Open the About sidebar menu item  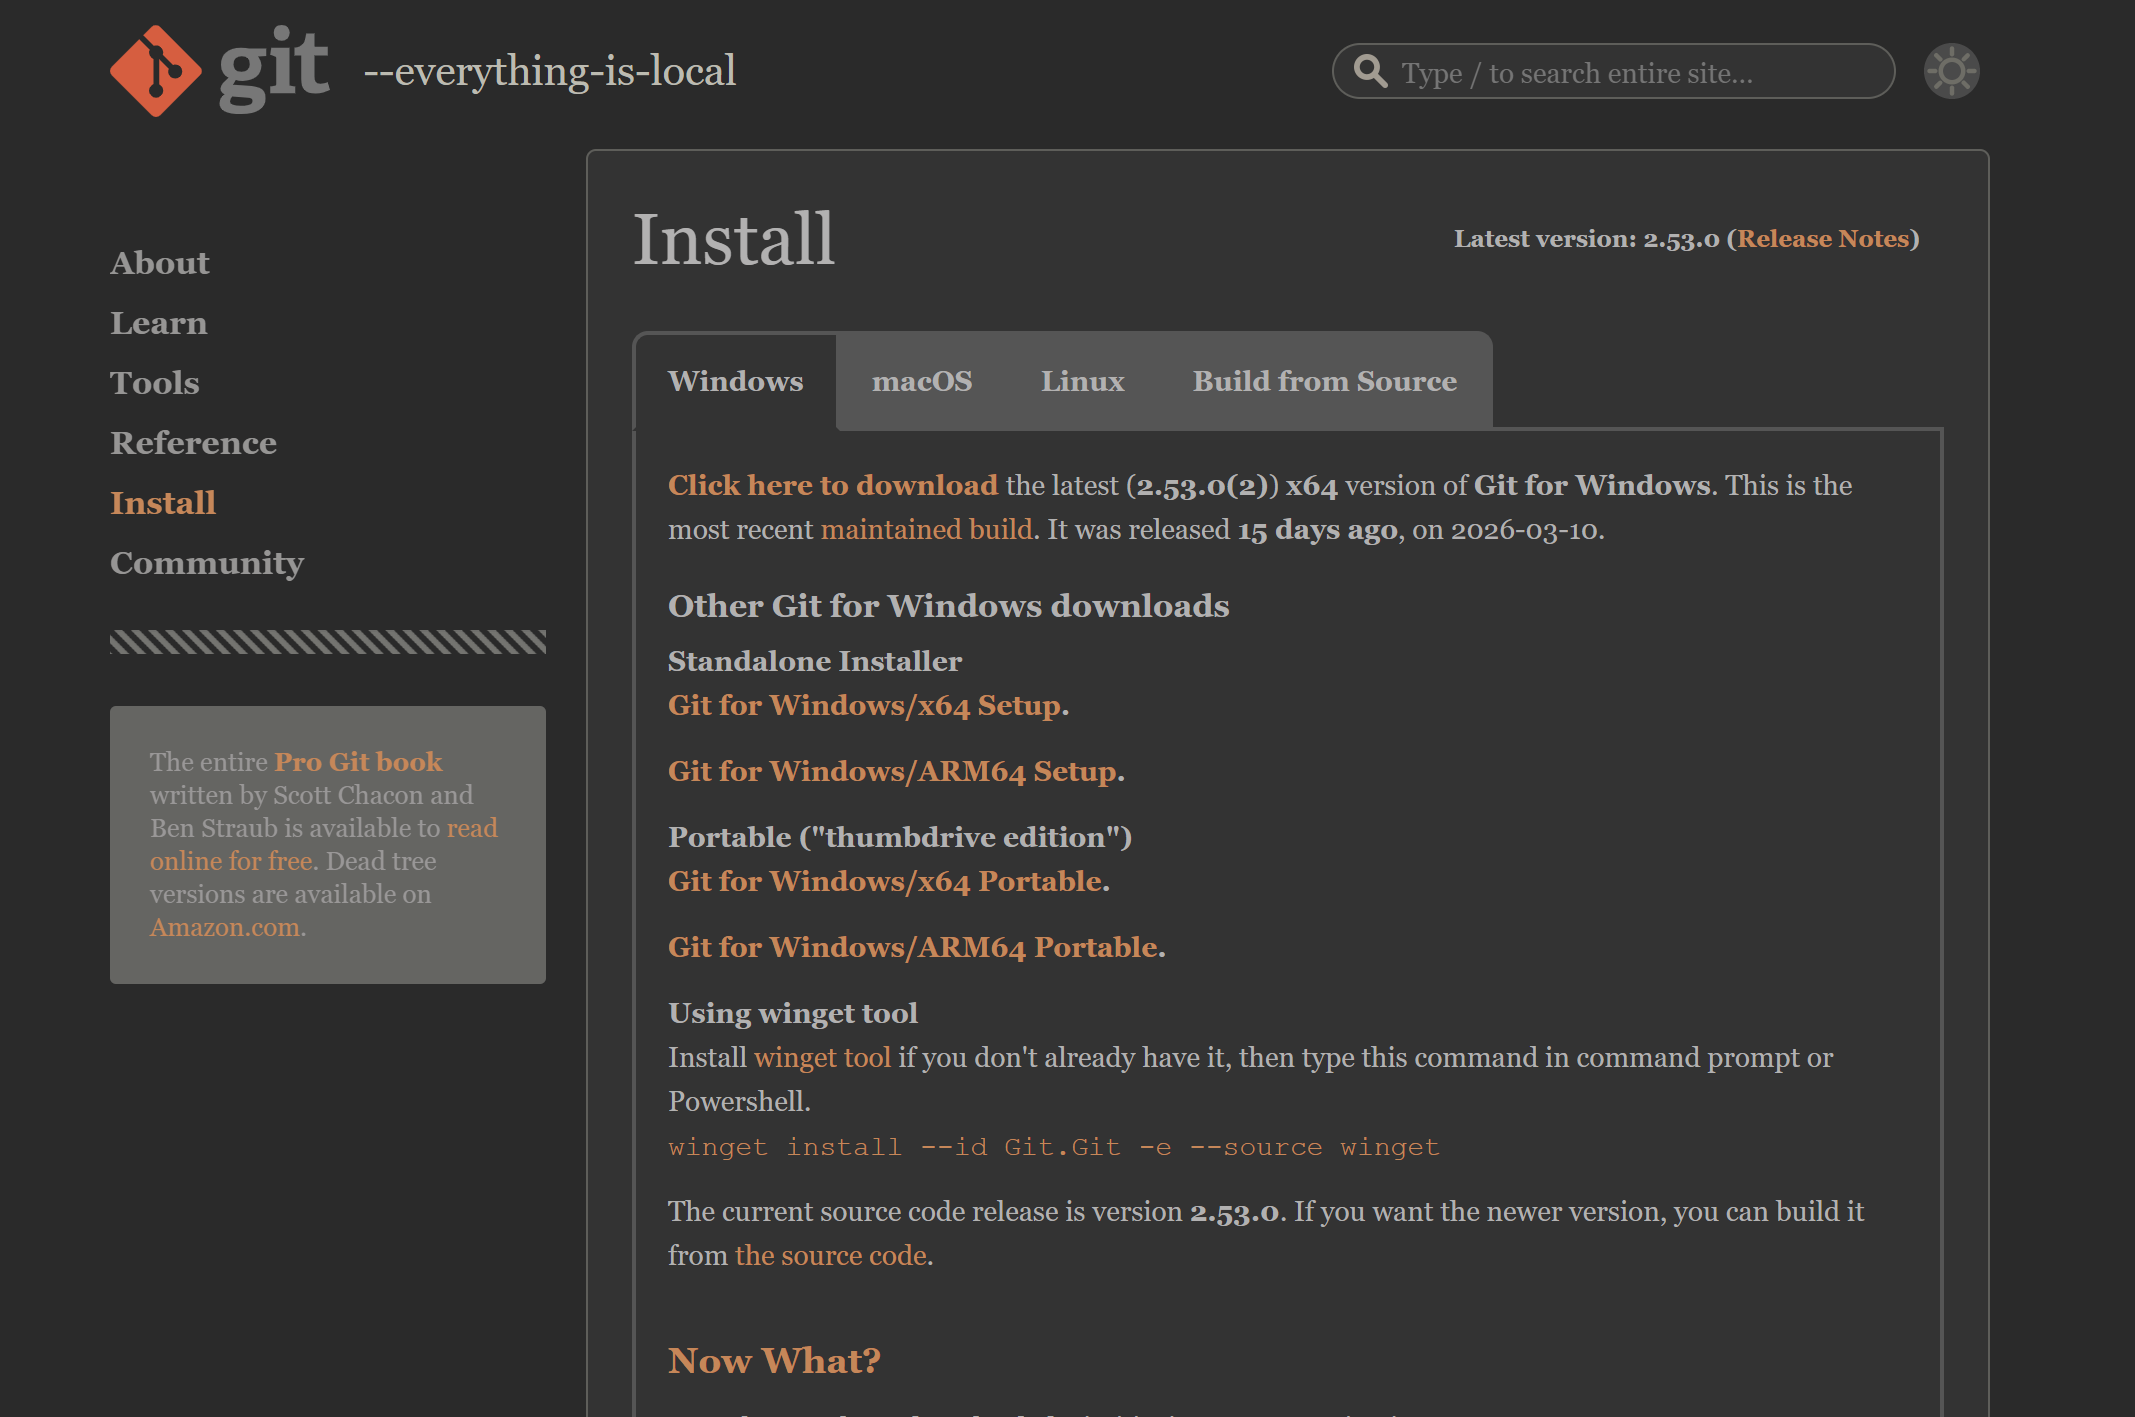tap(160, 263)
